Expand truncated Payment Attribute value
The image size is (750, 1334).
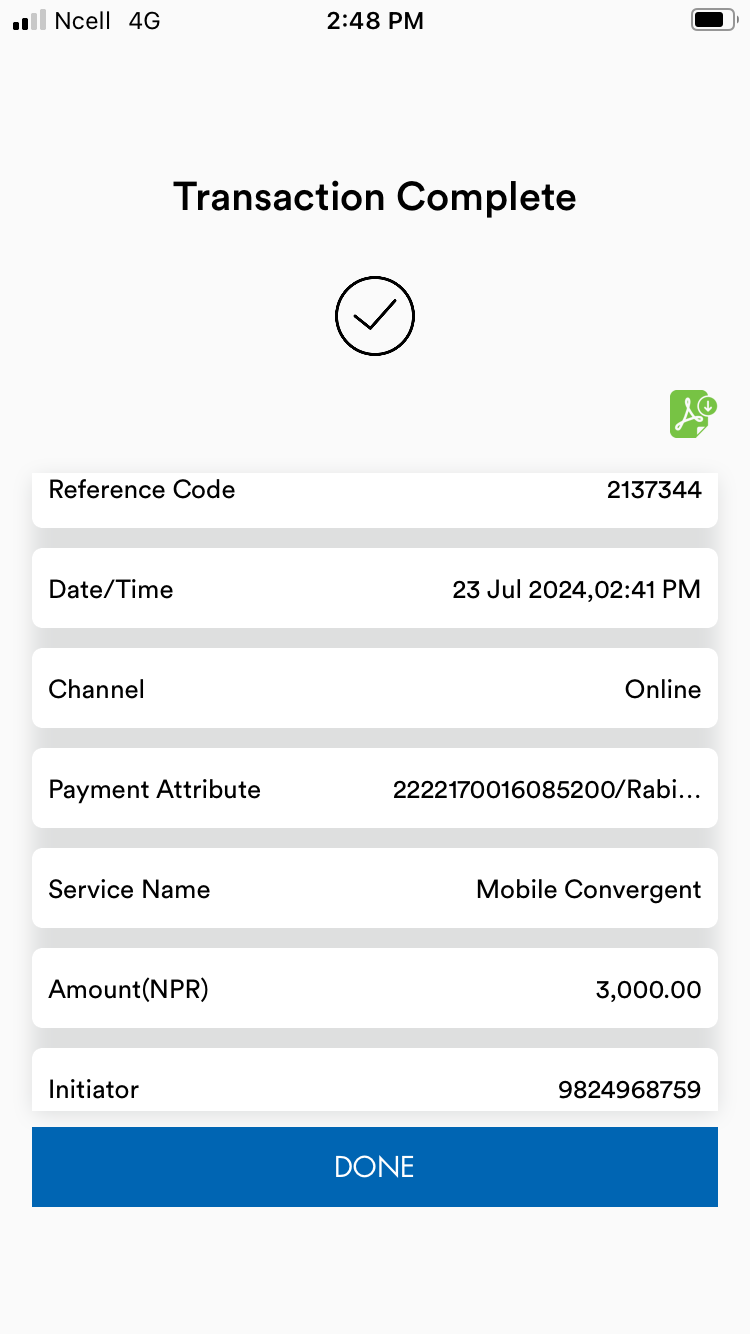(547, 789)
